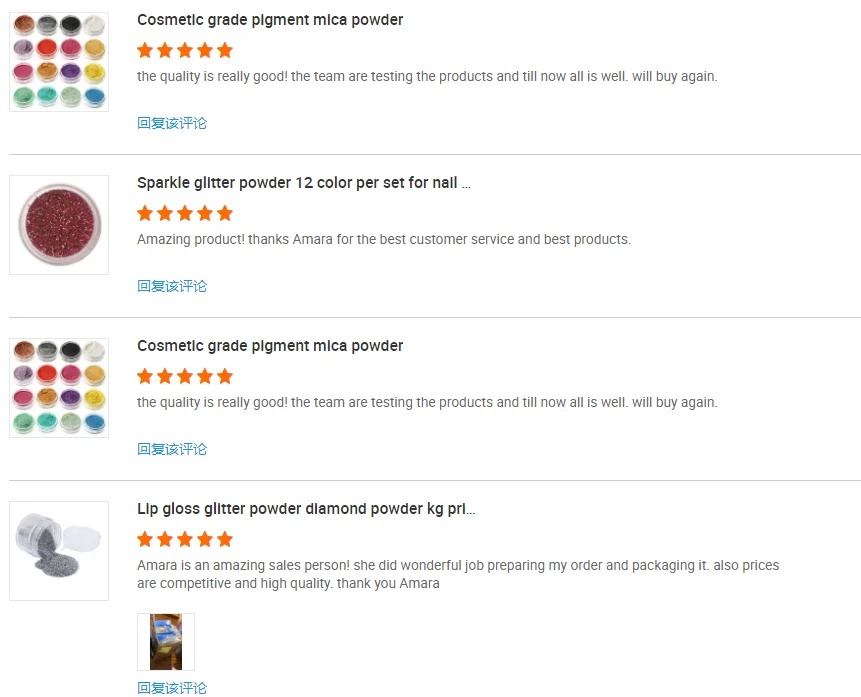Click star rating of lip gloss glitter review
The image size is (861, 697).
(185, 539)
